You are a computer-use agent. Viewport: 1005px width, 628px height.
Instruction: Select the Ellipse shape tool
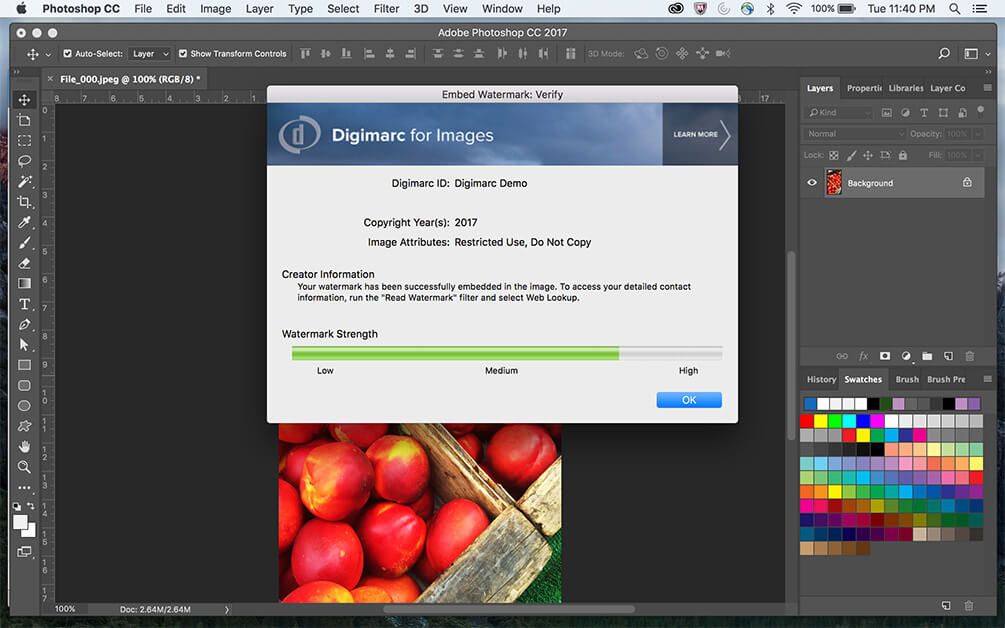click(x=24, y=406)
